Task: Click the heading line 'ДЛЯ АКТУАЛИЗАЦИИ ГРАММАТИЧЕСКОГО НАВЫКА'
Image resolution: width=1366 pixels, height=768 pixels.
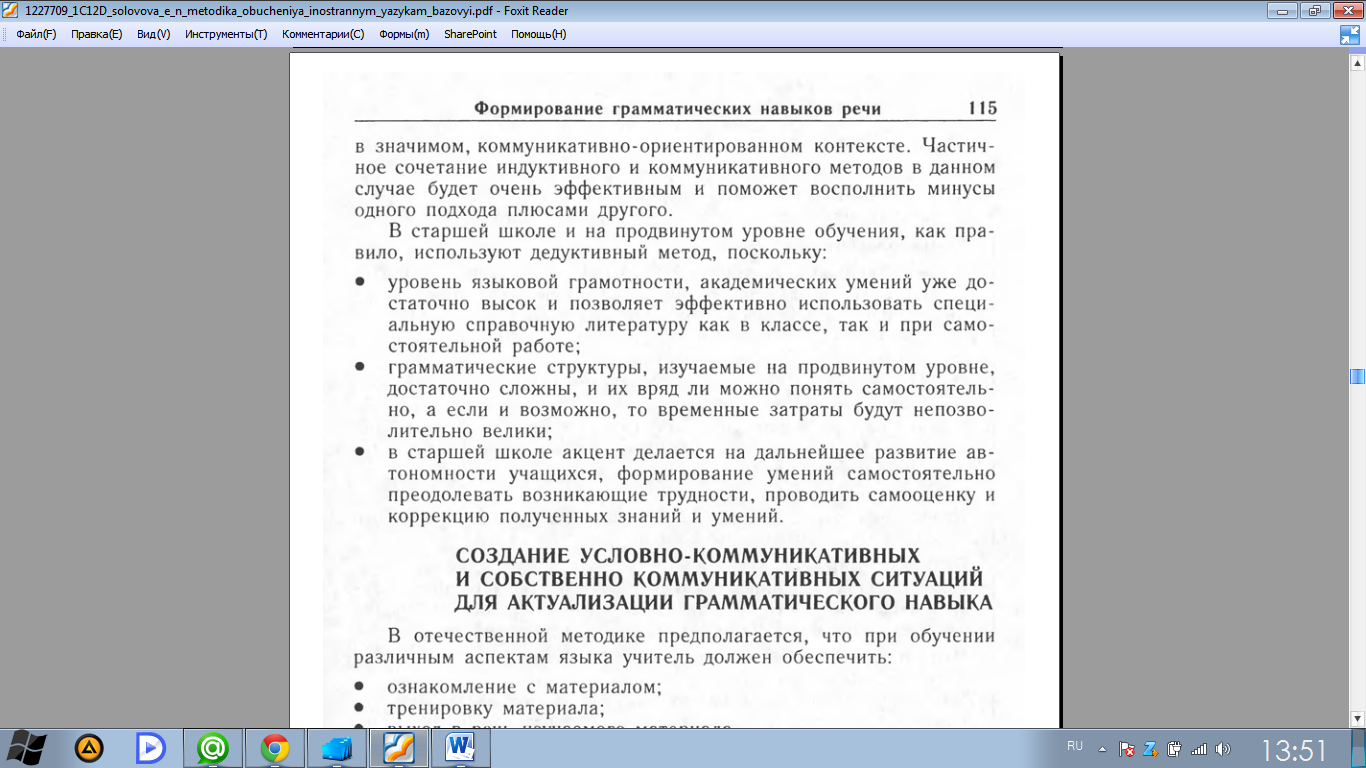Action: 723,603
